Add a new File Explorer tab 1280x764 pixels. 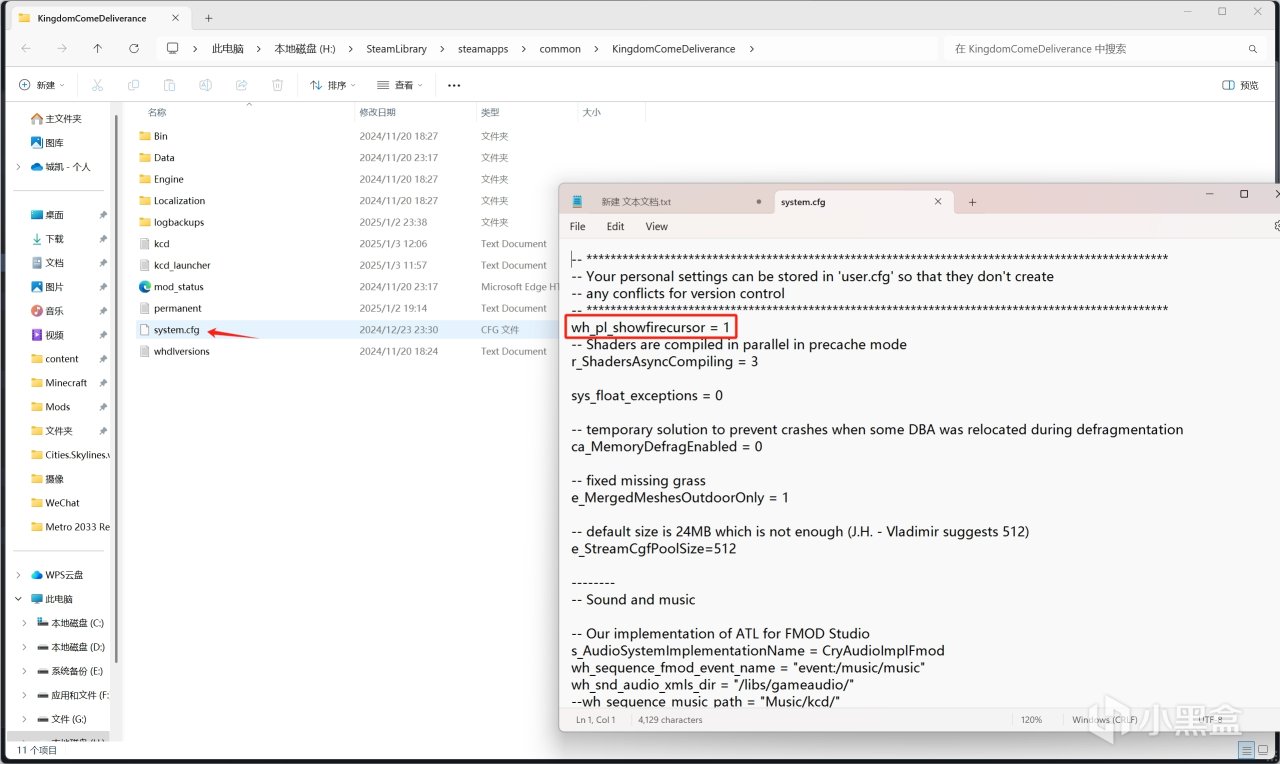click(209, 18)
